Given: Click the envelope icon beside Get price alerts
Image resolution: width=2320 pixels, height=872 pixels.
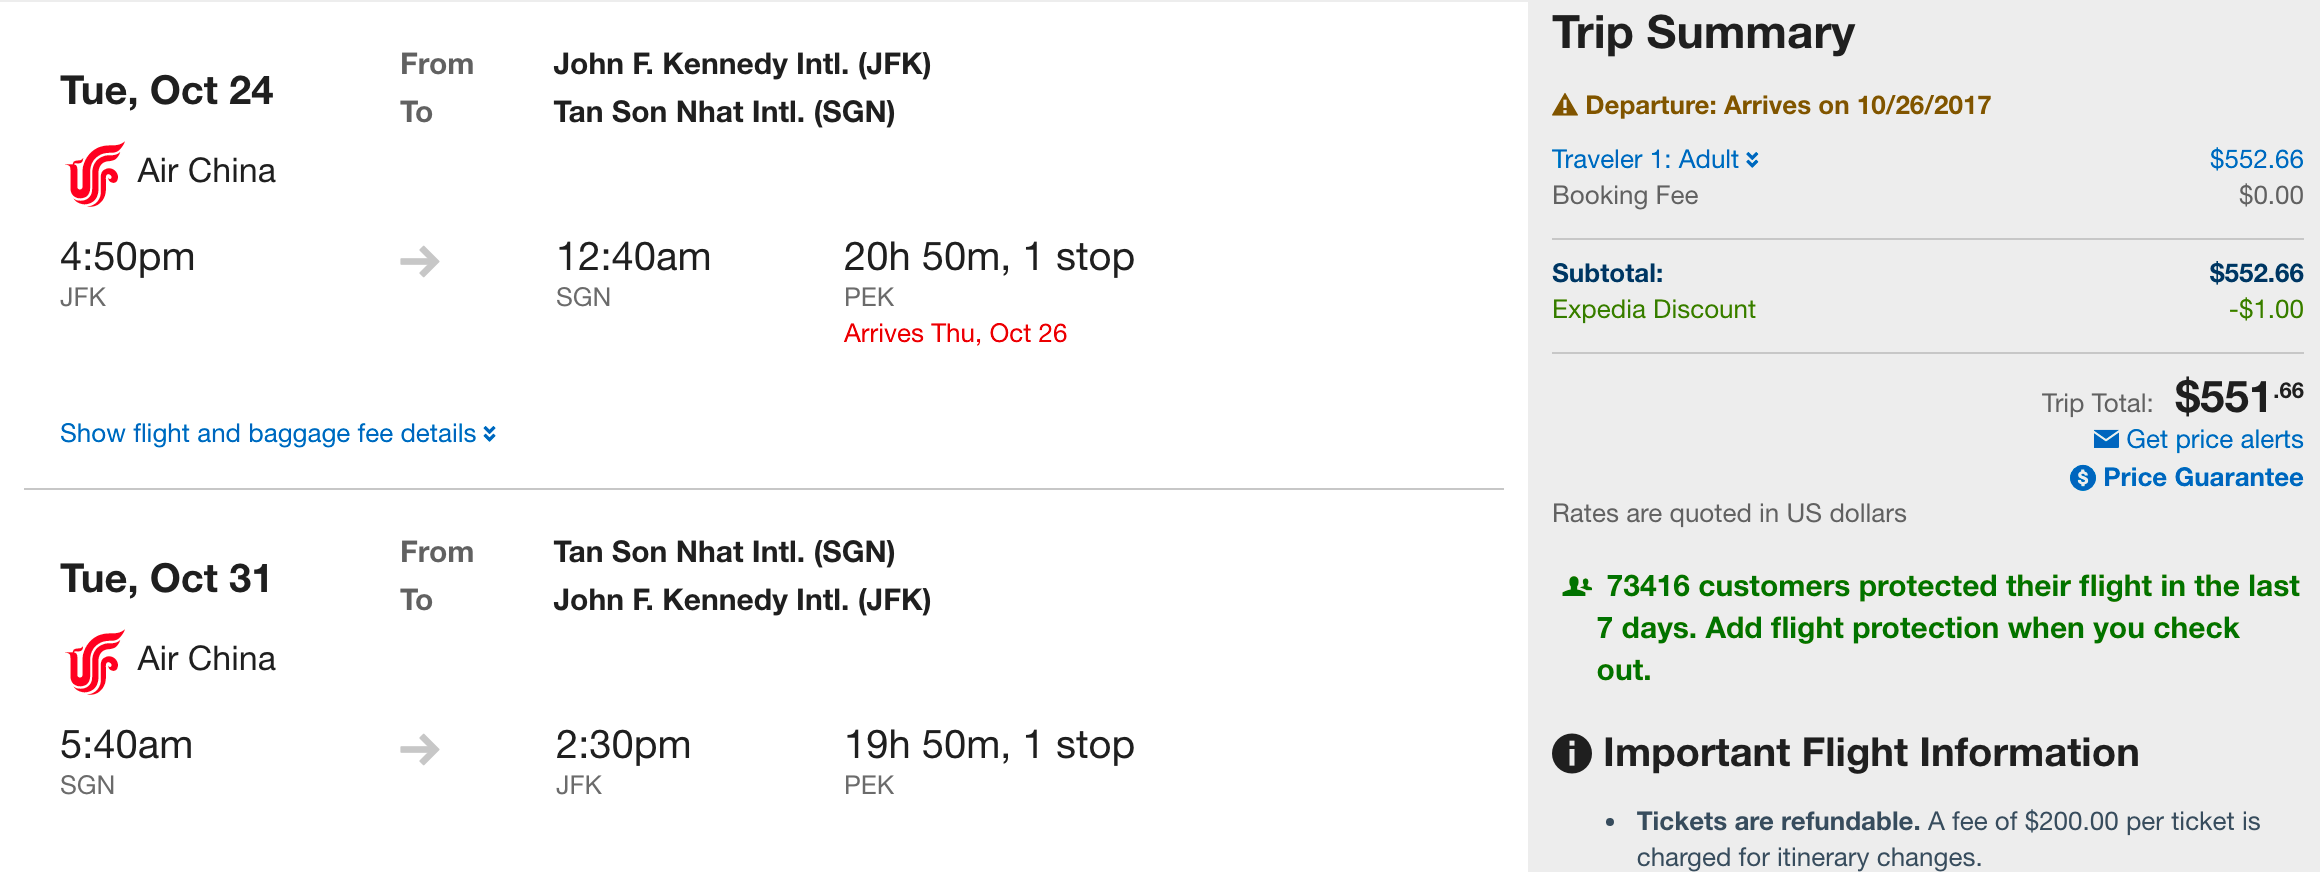Looking at the screenshot, I should pos(2106,440).
